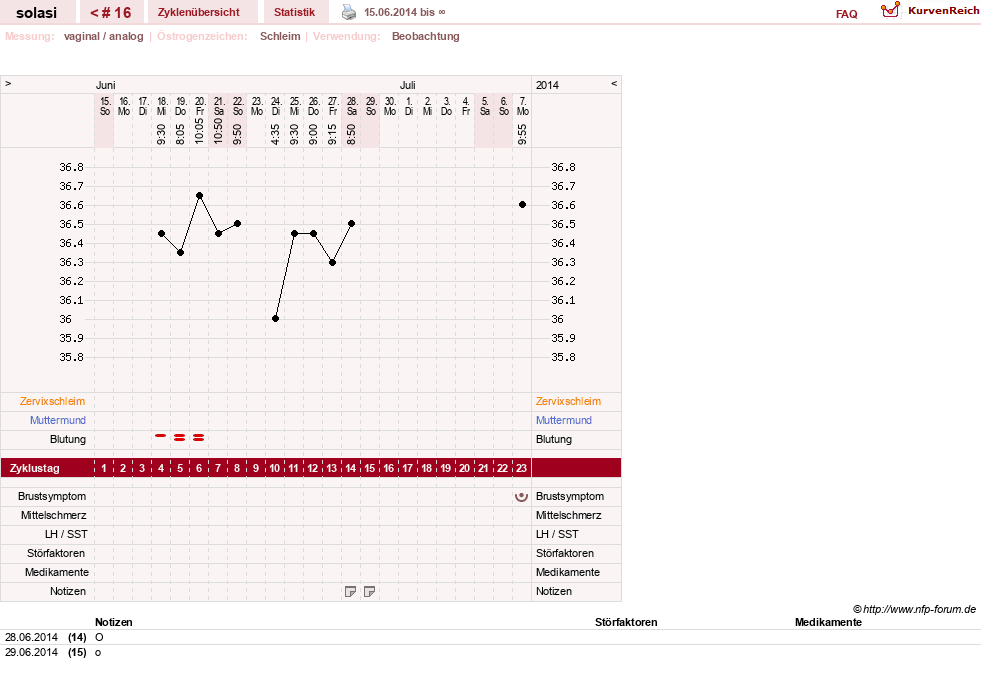The height and width of the screenshot is (681, 981).
Task: Click the left 'Medikamente' row label
Action: pyautogui.click(x=57, y=572)
